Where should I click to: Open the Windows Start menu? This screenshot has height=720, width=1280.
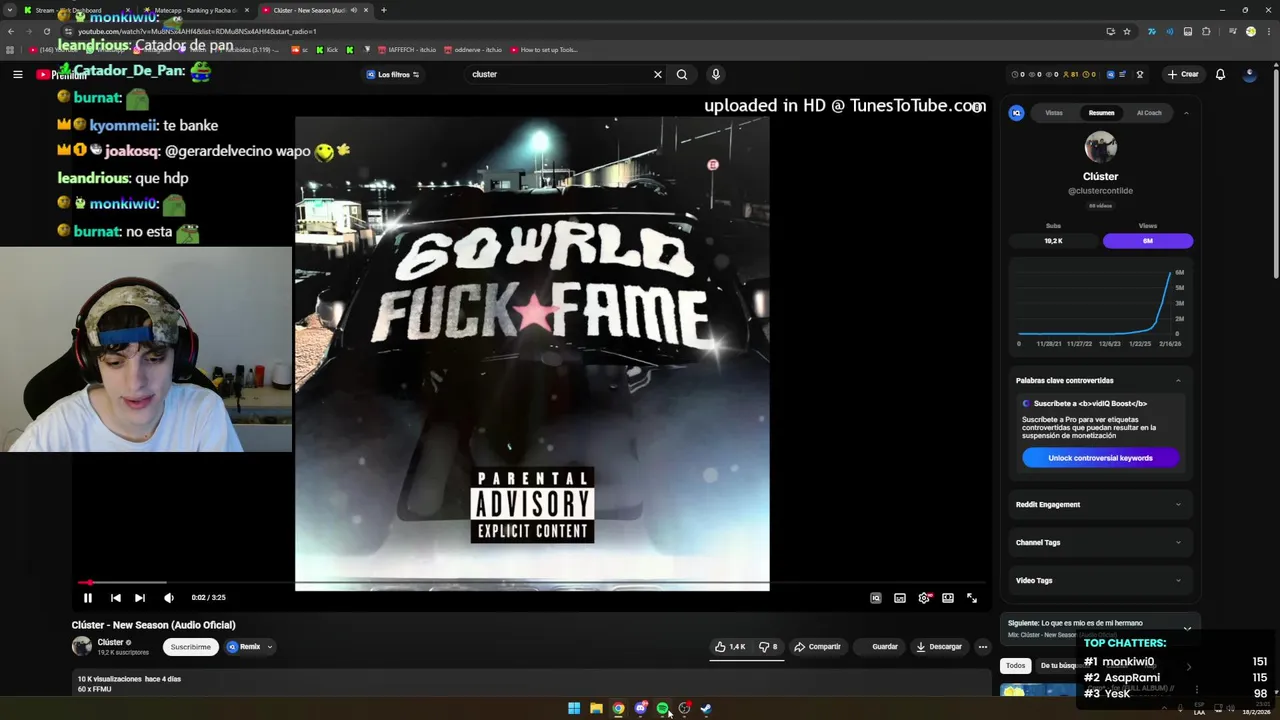click(x=574, y=708)
